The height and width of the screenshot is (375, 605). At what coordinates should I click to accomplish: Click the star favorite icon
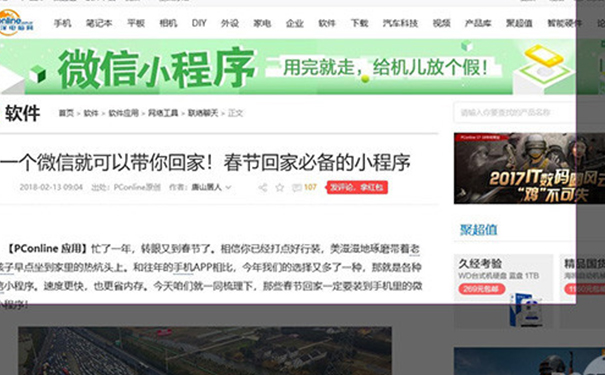coord(280,188)
